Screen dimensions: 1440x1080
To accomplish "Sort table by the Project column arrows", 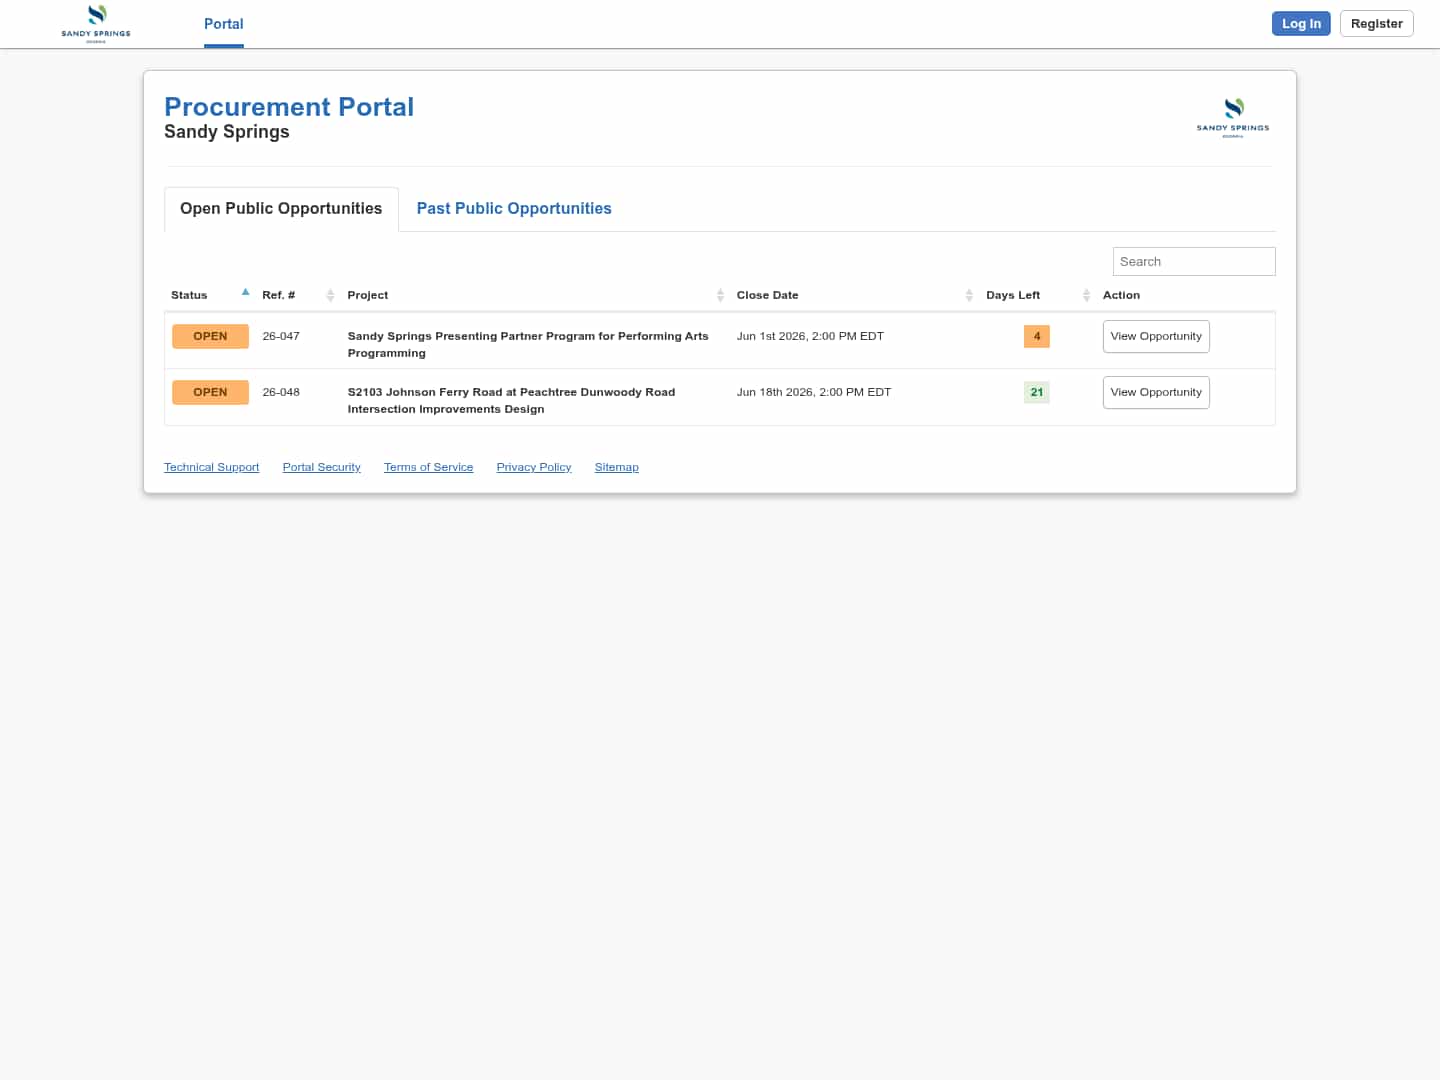I will 720,295.
